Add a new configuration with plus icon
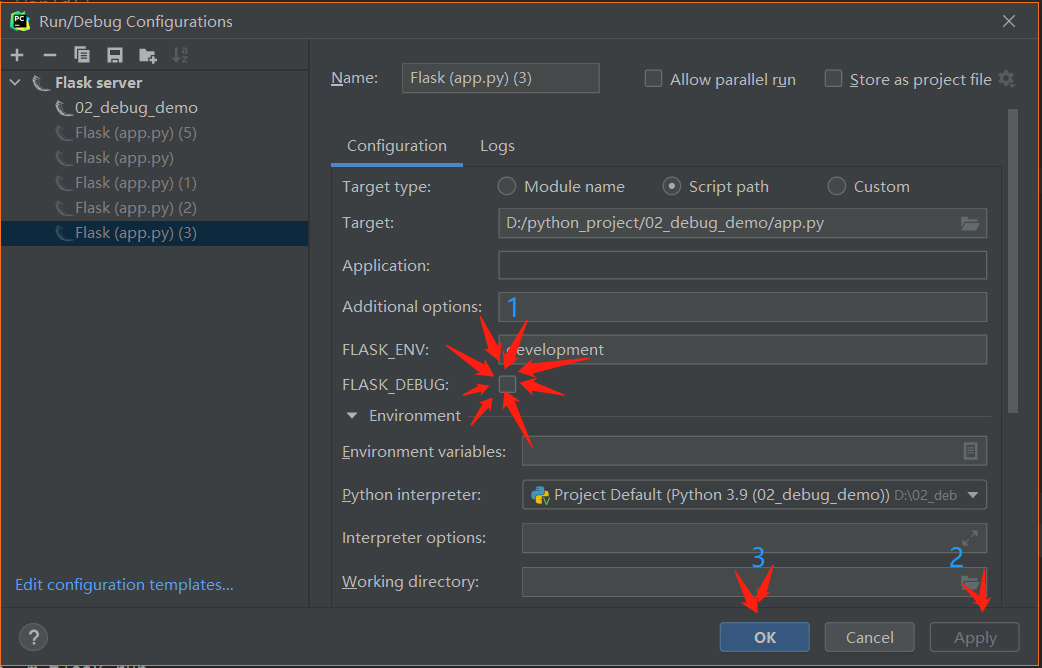The width and height of the screenshot is (1042, 668). 17,55
